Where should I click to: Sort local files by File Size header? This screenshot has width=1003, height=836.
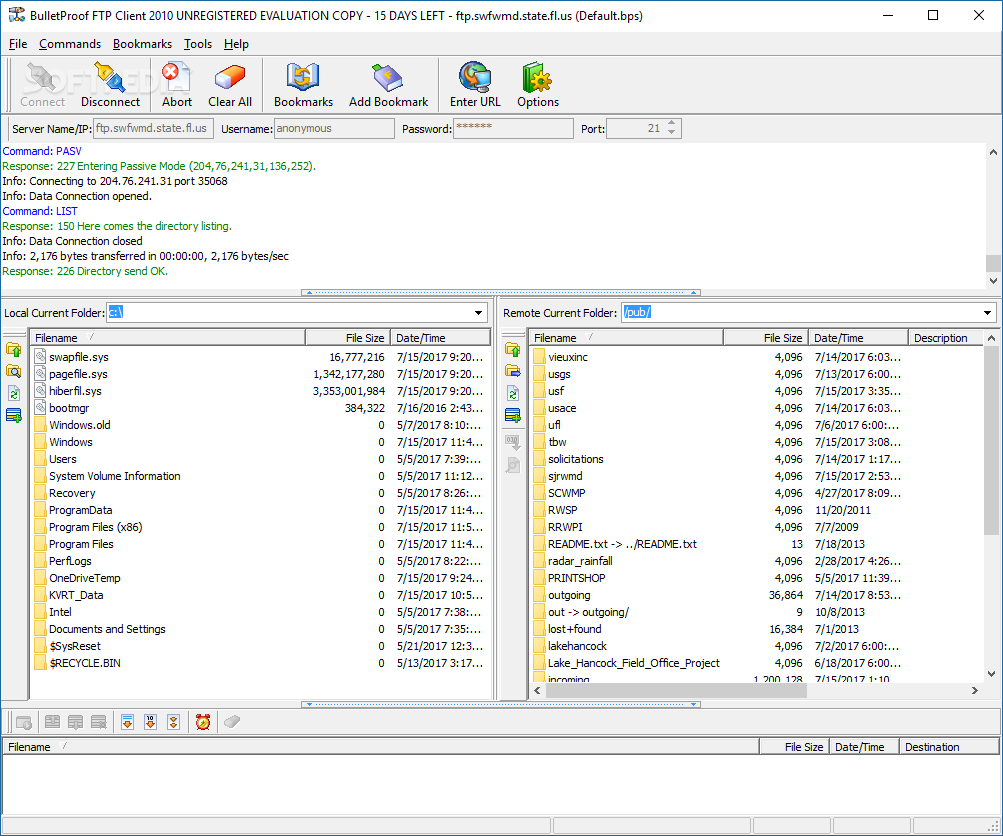point(348,338)
